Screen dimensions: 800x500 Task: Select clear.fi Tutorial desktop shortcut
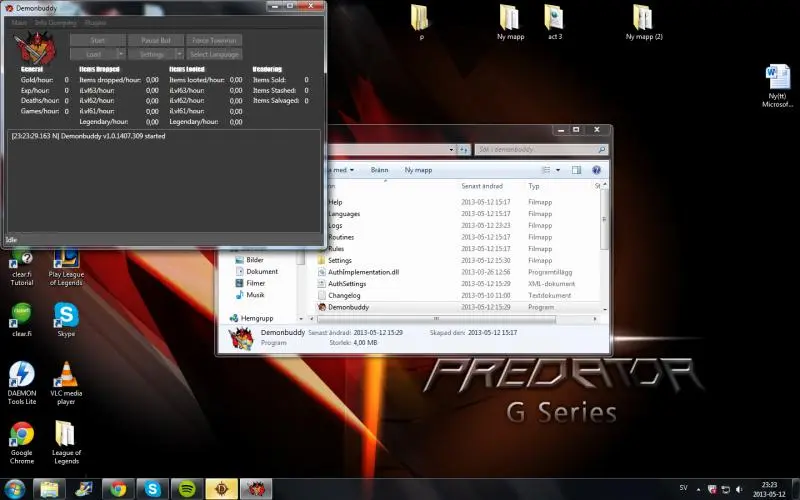[x=22, y=268]
